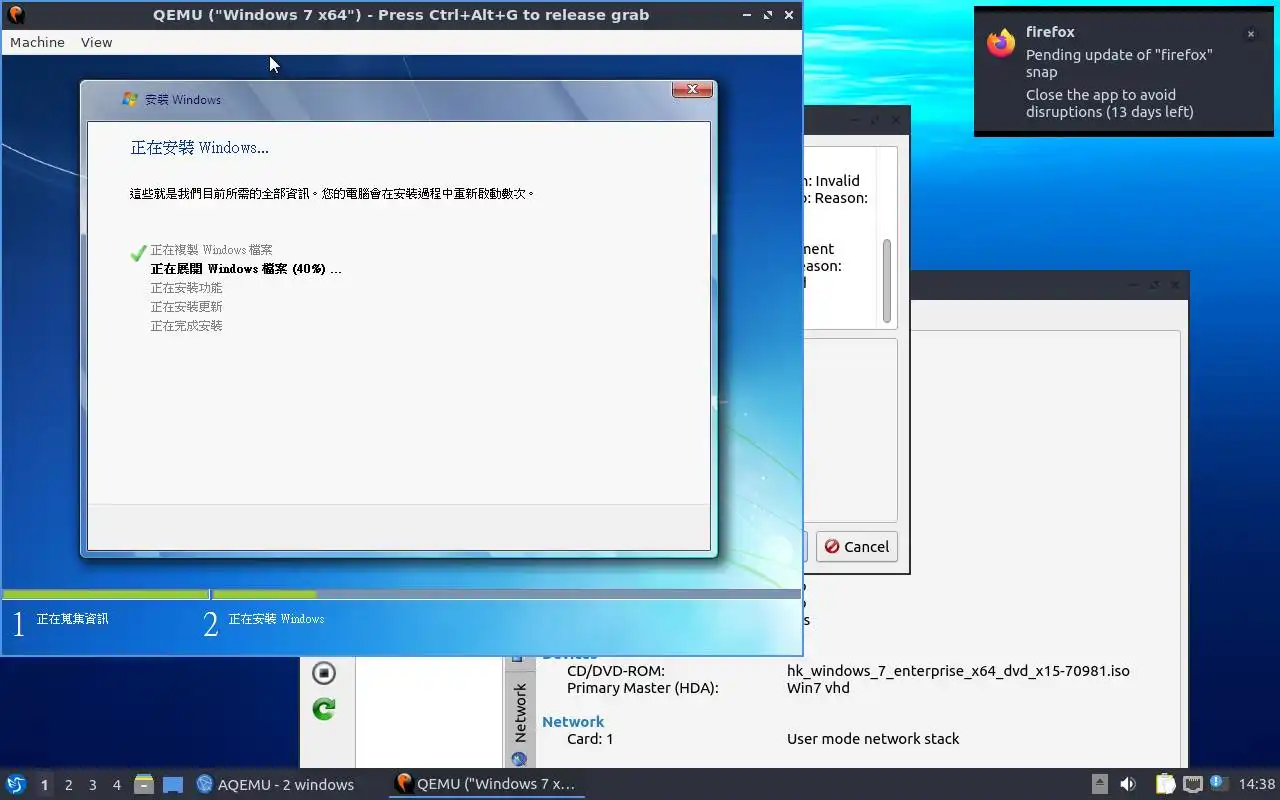Close the AQEMU main window
1280x800 pixels.
(1175, 285)
